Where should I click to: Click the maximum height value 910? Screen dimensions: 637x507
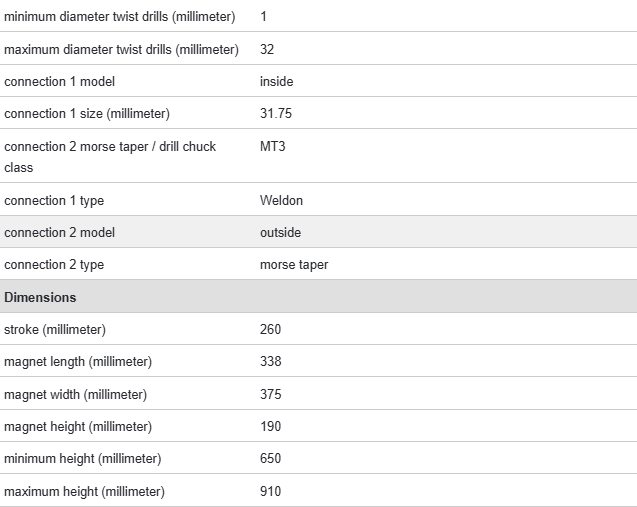click(x=270, y=491)
